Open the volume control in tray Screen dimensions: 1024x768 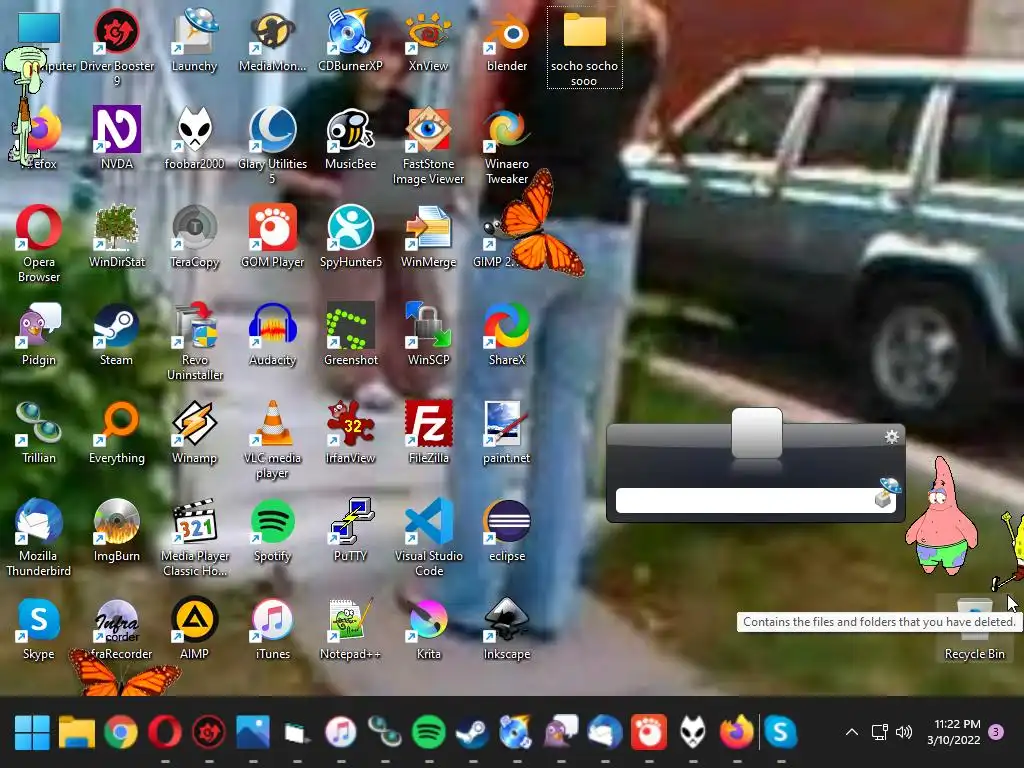904,732
